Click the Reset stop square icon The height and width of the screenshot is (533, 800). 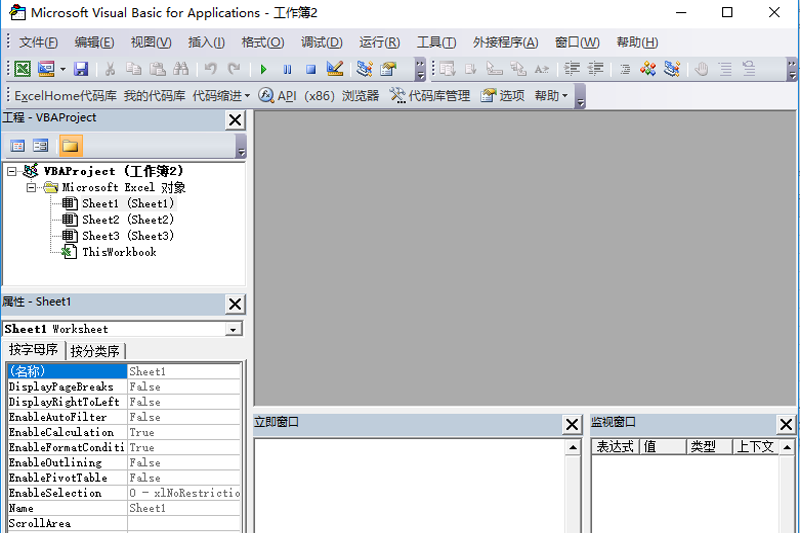(310, 69)
